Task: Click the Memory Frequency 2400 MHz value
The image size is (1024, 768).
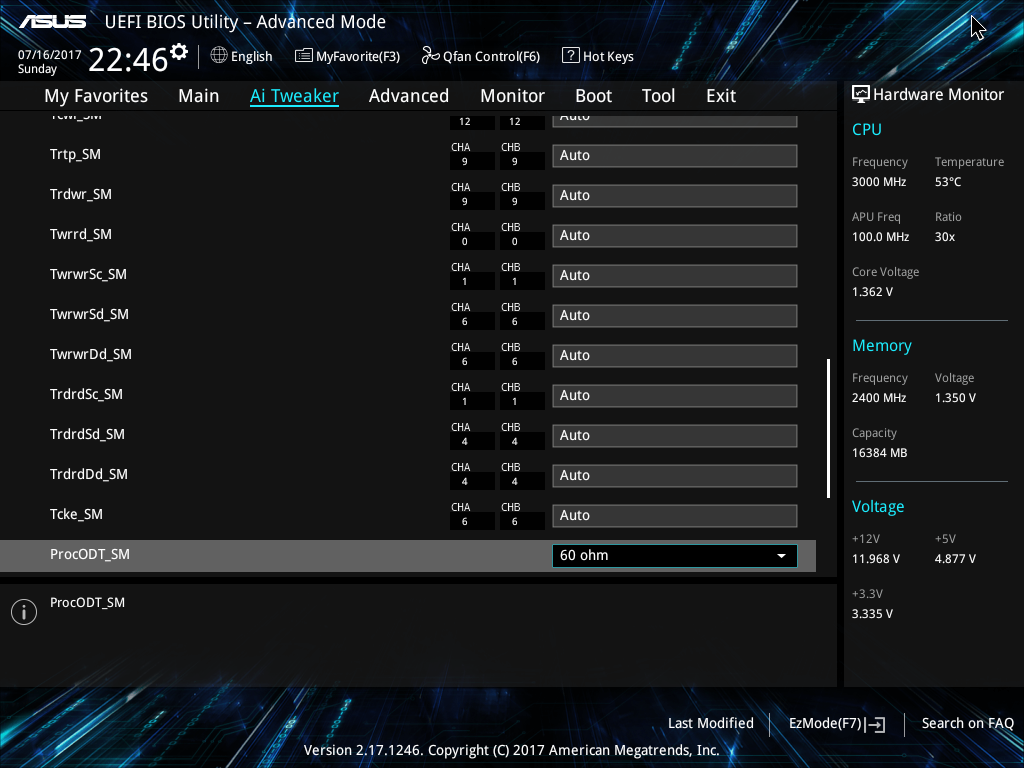Action: [x=879, y=398]
